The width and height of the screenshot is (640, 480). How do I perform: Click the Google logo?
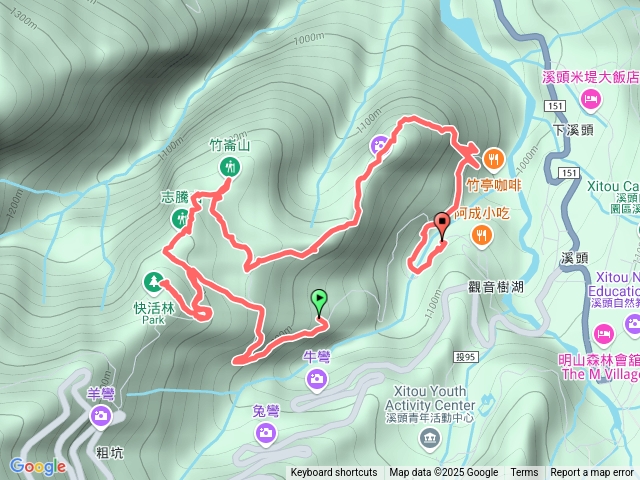38,467
